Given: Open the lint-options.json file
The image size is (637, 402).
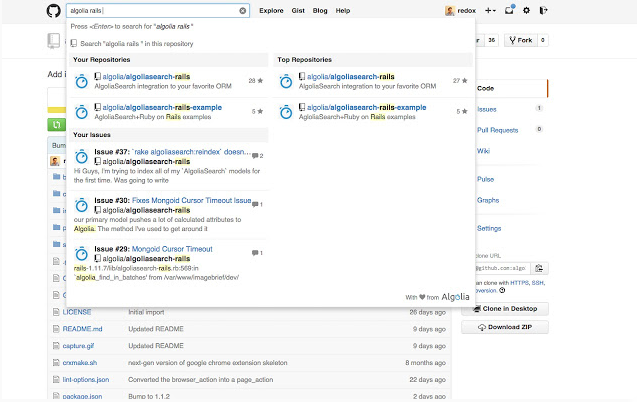Looking at the screenshot, I should point(86,380).
